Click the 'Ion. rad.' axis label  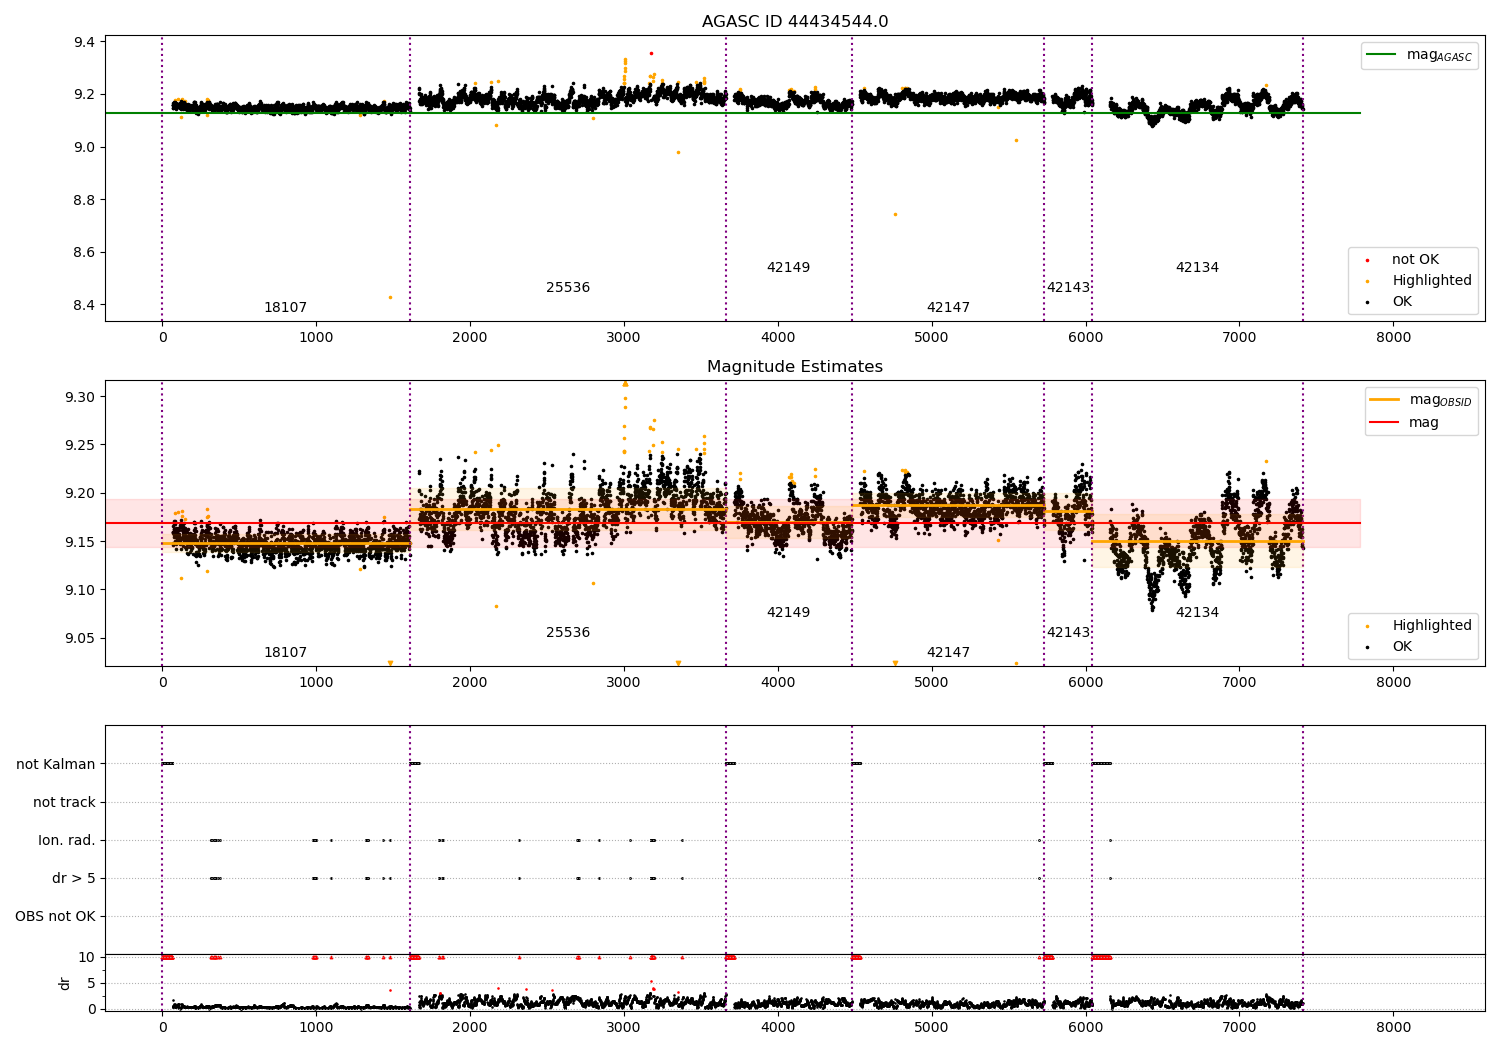point(67,840)
